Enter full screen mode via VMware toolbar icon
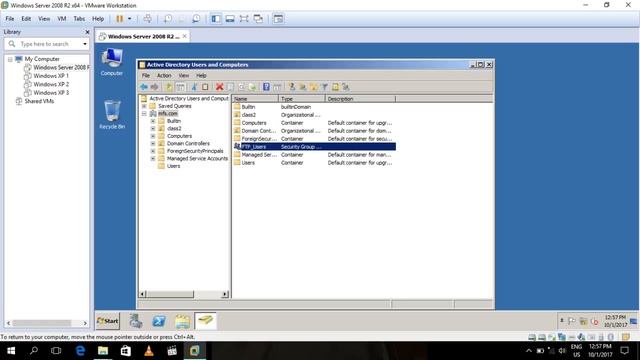The width and height of the screenshot is (640, 360). (x=244, y=19)
